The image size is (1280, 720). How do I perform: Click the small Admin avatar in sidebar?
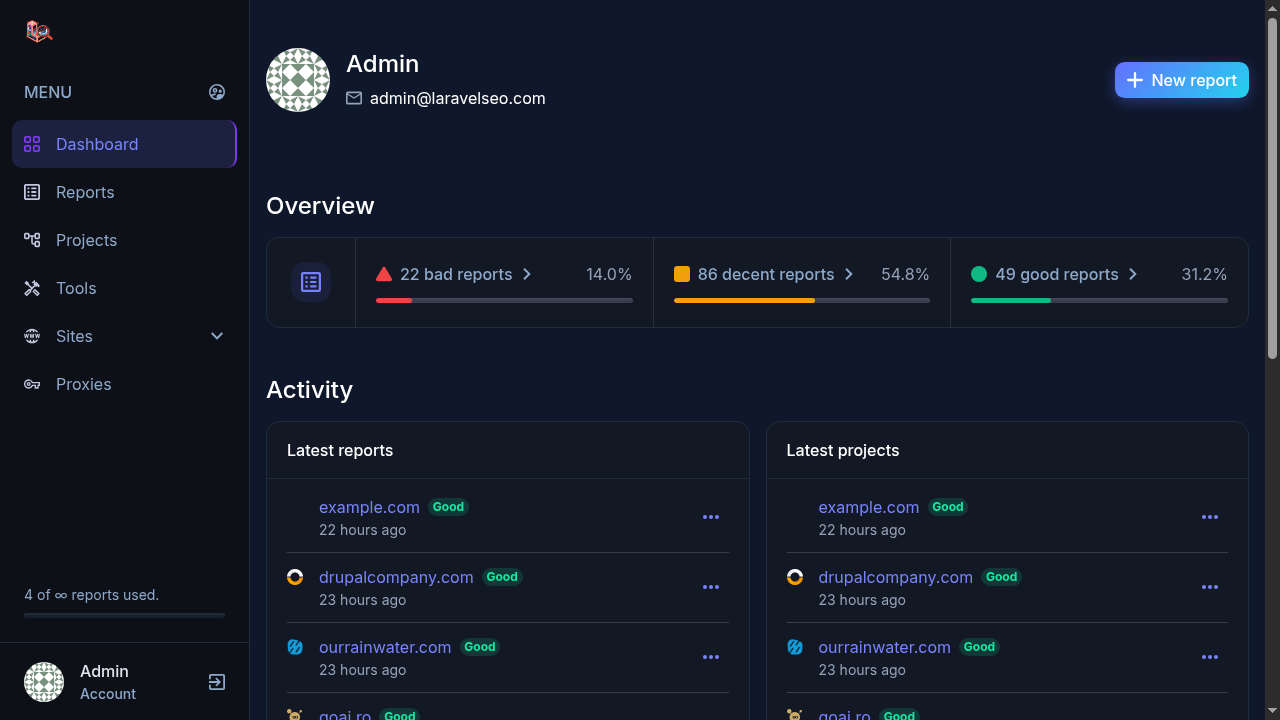[44, 682]
